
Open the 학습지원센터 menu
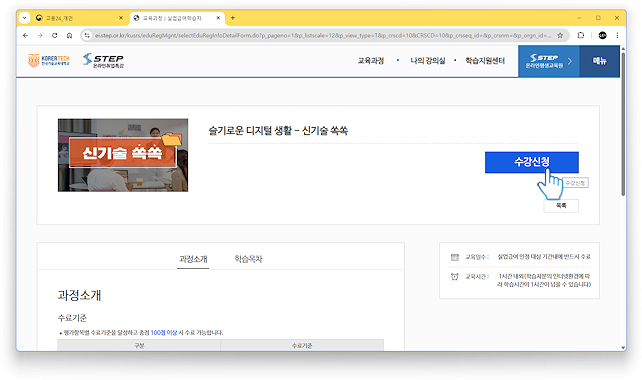click(x=485, y=61)
